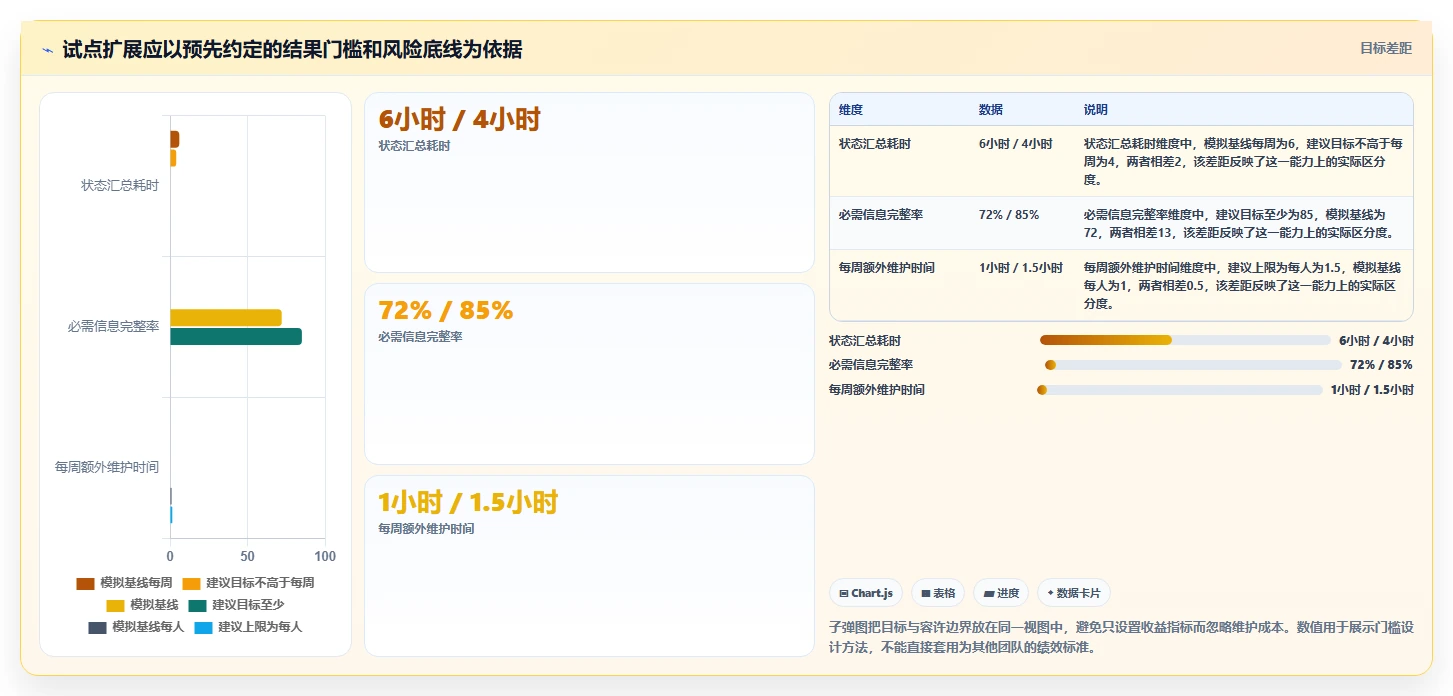The height and width of the screenshot is (696, 1453).
Task: Click 必需信息完整率 in the table's second row
Action: point(881,215)
